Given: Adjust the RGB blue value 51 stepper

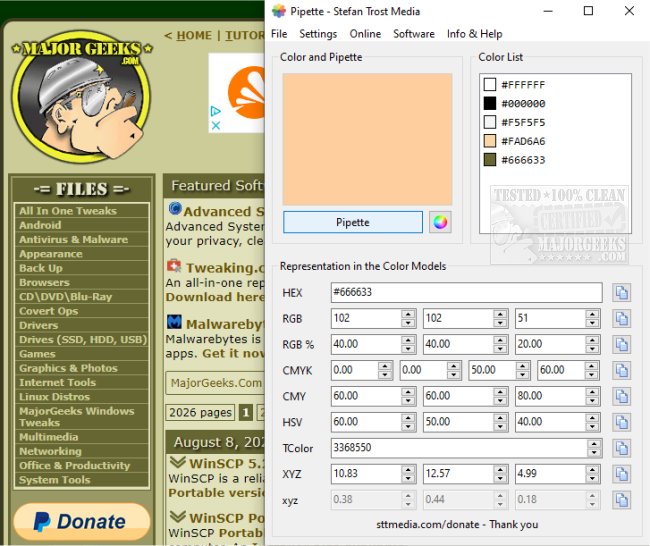Looking at the screenshot, I should [592, 318].
